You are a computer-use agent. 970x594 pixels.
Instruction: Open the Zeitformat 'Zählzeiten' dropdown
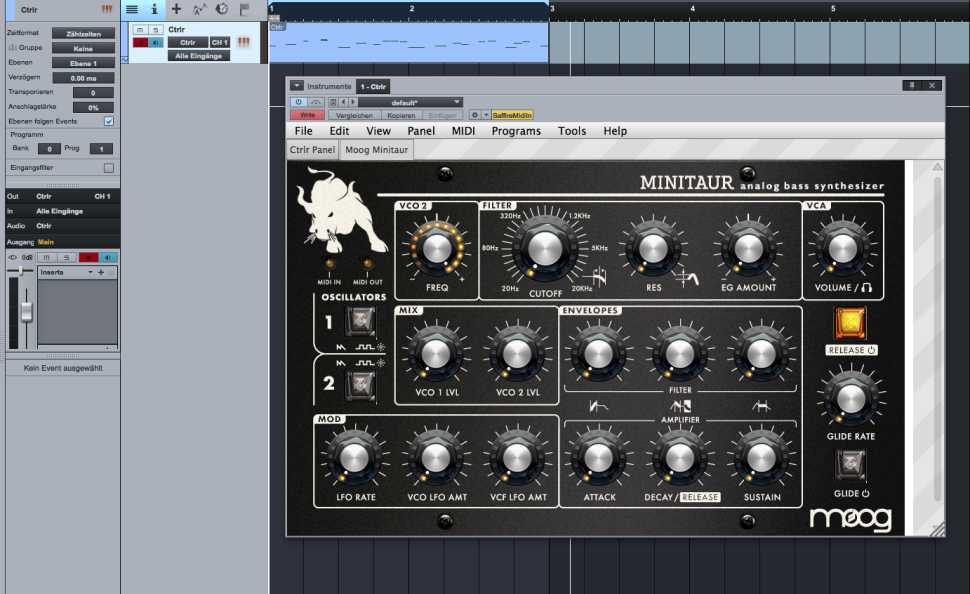(x=85, y=33)
